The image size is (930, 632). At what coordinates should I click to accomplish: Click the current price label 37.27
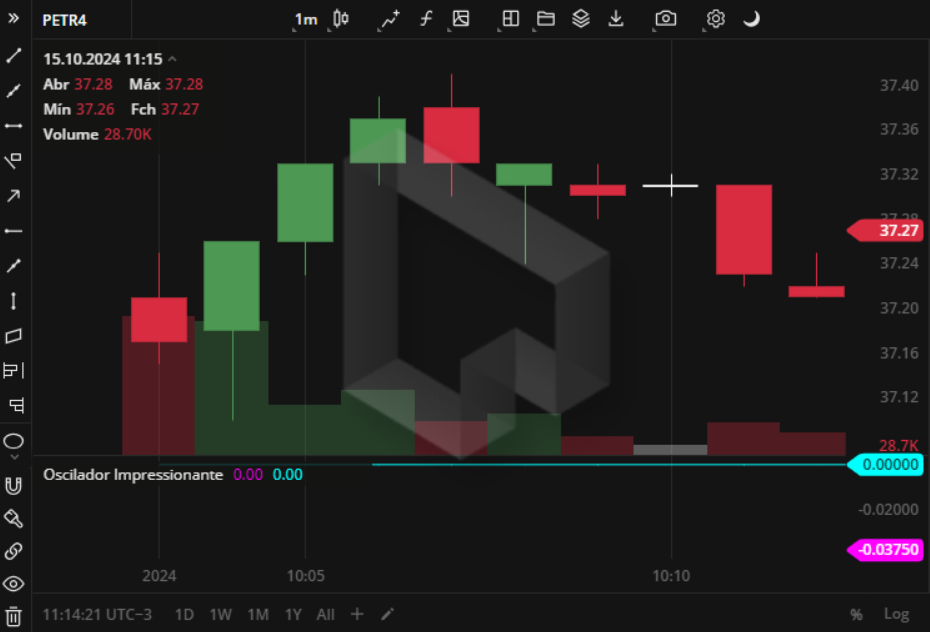click(884, 231)
